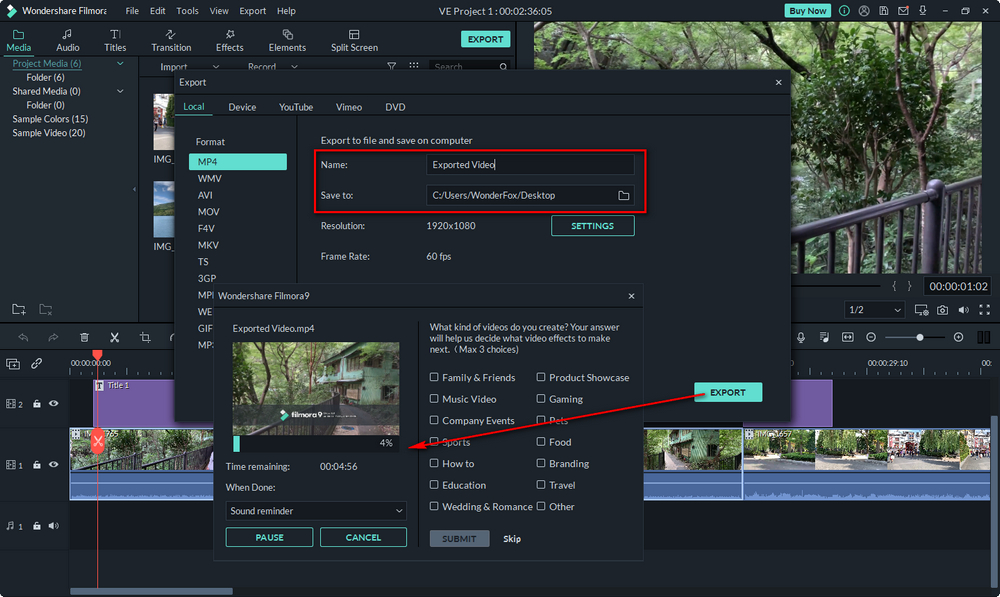Switch to the Device export tab
The image size is (1000, 597).
(242, 107)
